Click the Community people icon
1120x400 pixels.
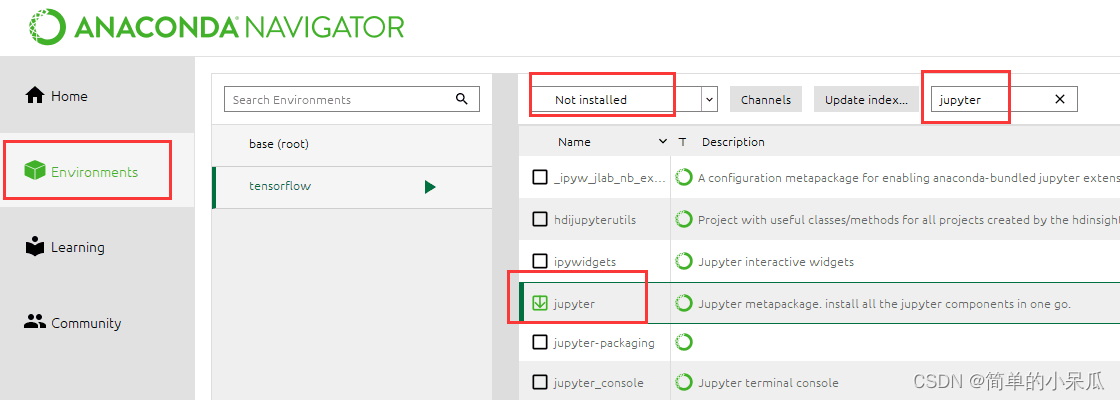34,322
